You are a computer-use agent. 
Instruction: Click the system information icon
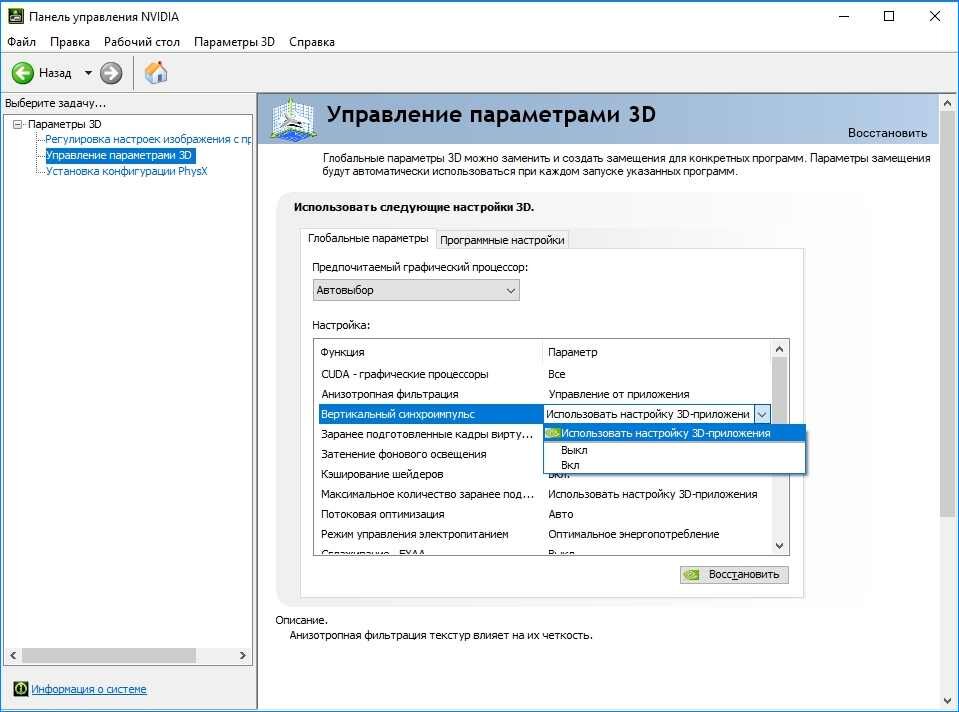click(x=21, y=689)
